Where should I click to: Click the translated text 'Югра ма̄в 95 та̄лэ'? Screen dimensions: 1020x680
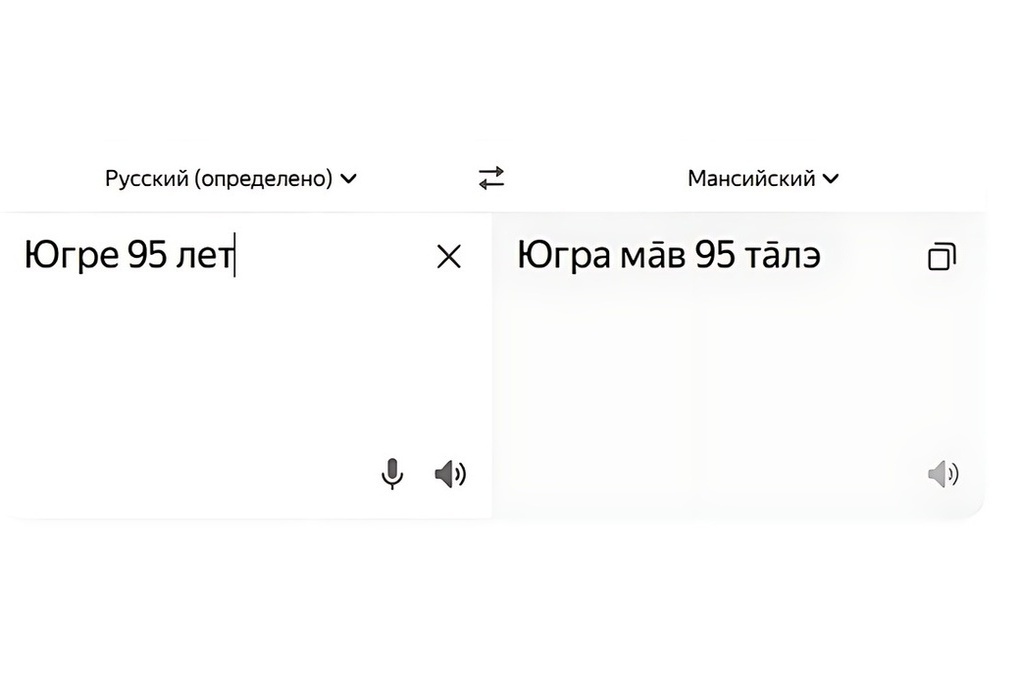(x=668, y=257)
